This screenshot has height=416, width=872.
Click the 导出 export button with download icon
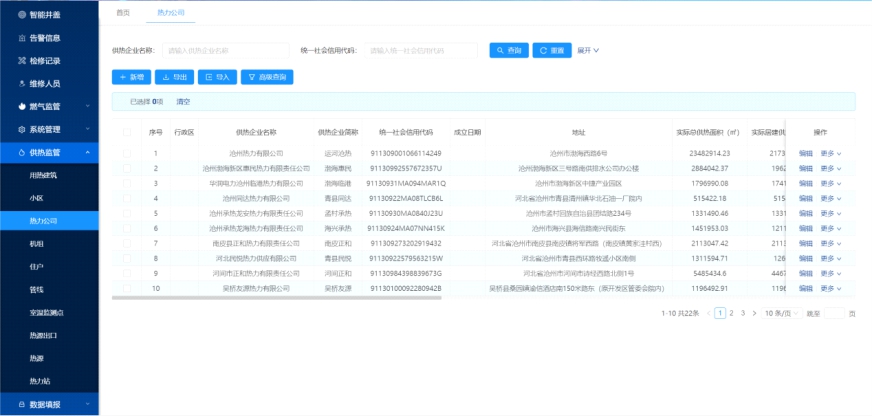[x=175, y=76]
